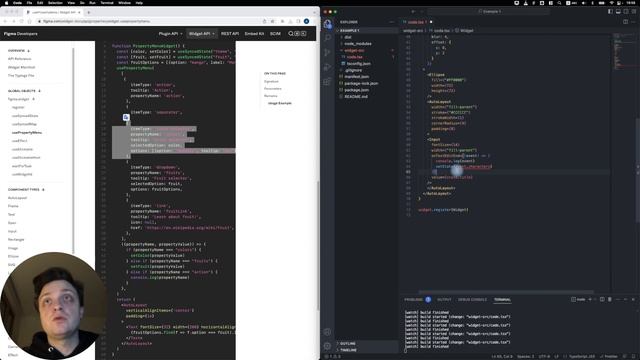This screenshot has height=360, width=640.
Task: Jump to Usage Example in On This Page
Action: pos(280,103)
